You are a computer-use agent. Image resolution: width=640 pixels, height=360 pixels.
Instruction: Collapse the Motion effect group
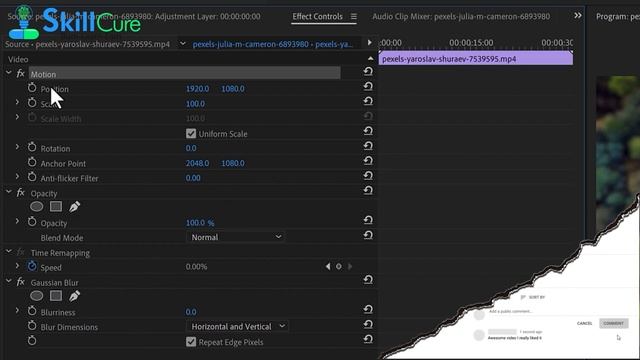click(9, 73)
